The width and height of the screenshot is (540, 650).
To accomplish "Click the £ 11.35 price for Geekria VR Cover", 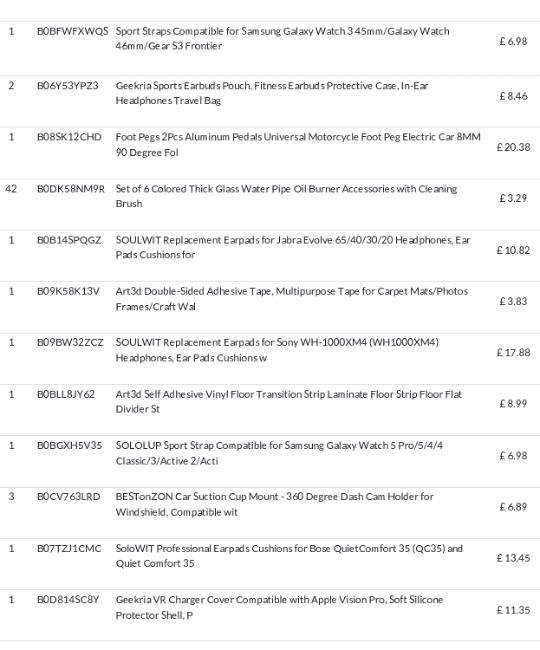I will point(513,610).
